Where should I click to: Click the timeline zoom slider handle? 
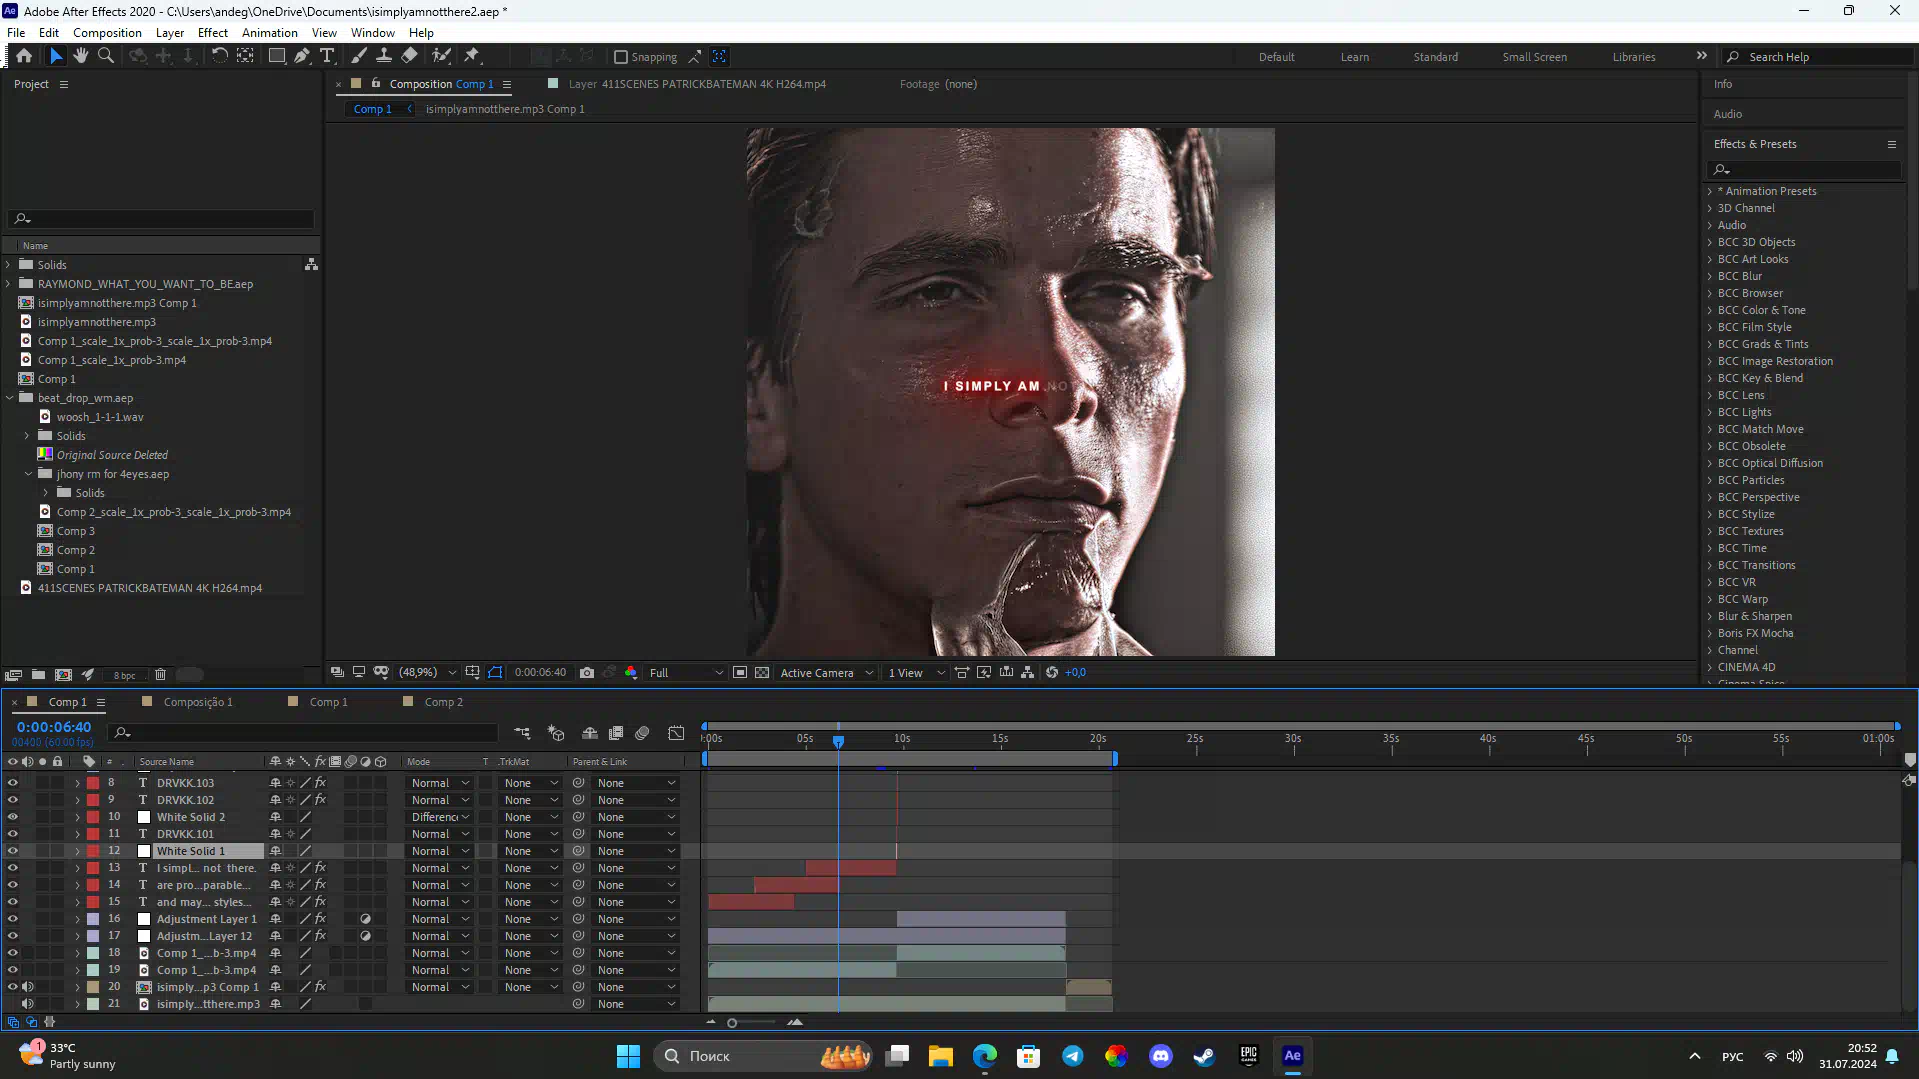click(x=732, y=1023)
